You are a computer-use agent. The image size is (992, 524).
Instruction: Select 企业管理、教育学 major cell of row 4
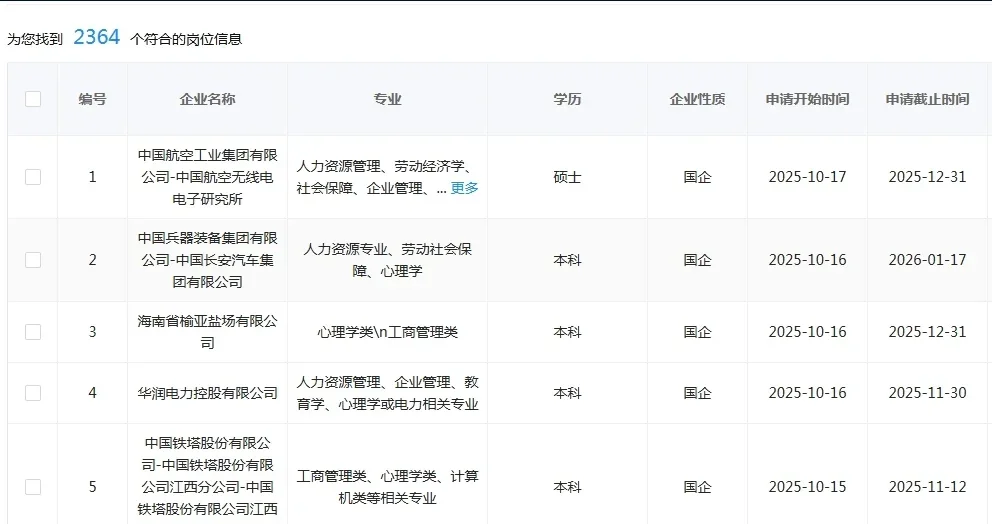[387, 393]
